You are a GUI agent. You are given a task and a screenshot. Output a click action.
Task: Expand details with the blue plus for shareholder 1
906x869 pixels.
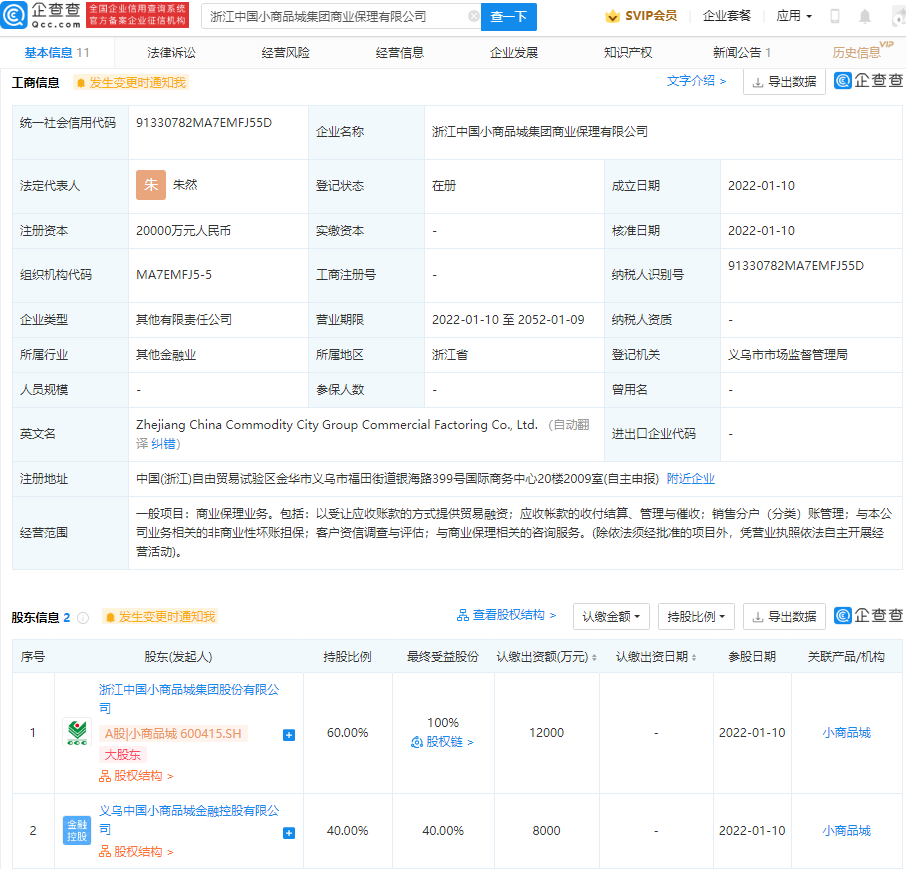pyautogui.click(x=287, y=734)
